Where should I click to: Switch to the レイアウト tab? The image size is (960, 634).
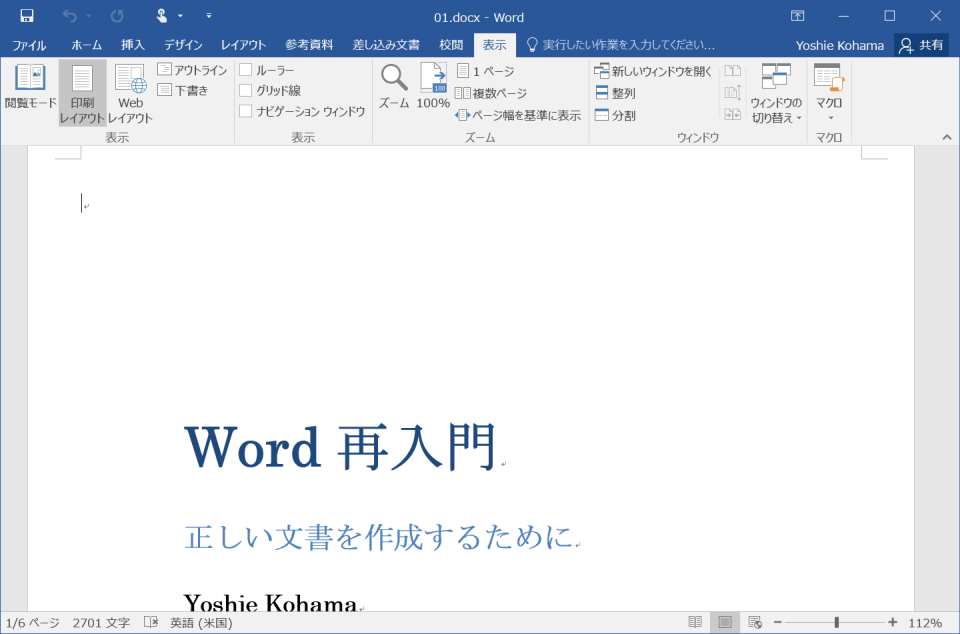243,45
